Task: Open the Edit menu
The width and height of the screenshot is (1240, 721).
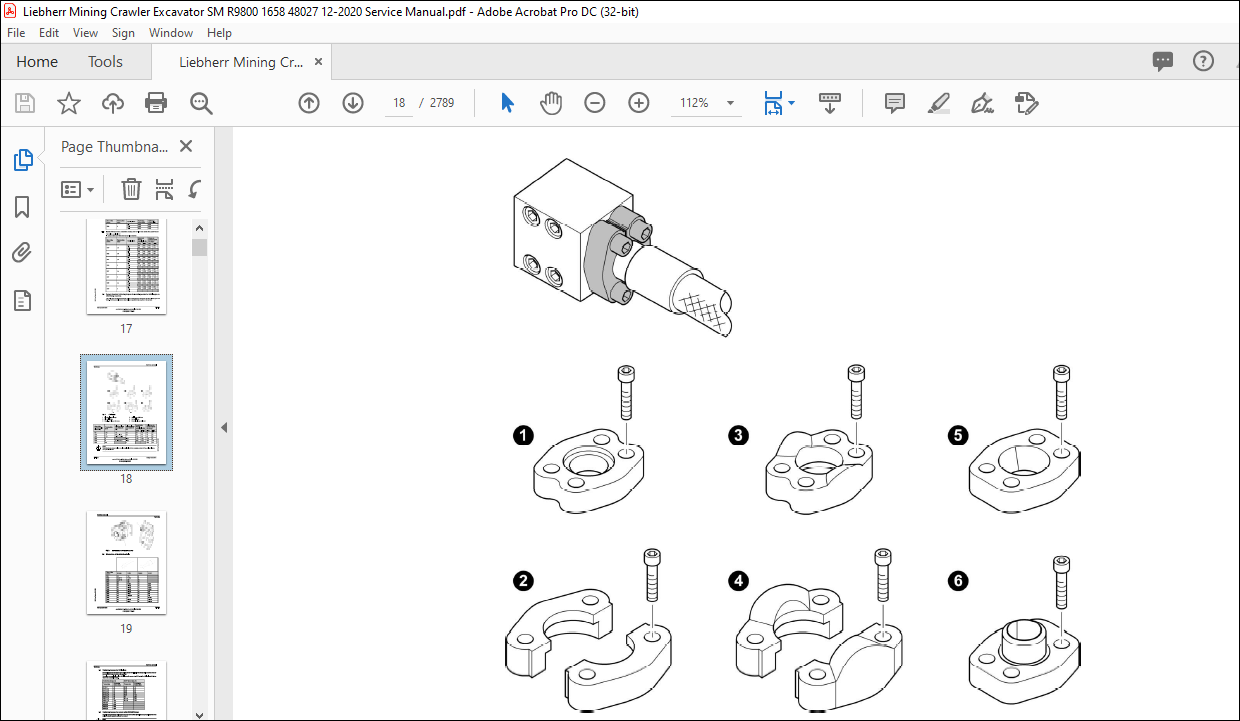Action: pyautogui.click(x=49, y=33)
